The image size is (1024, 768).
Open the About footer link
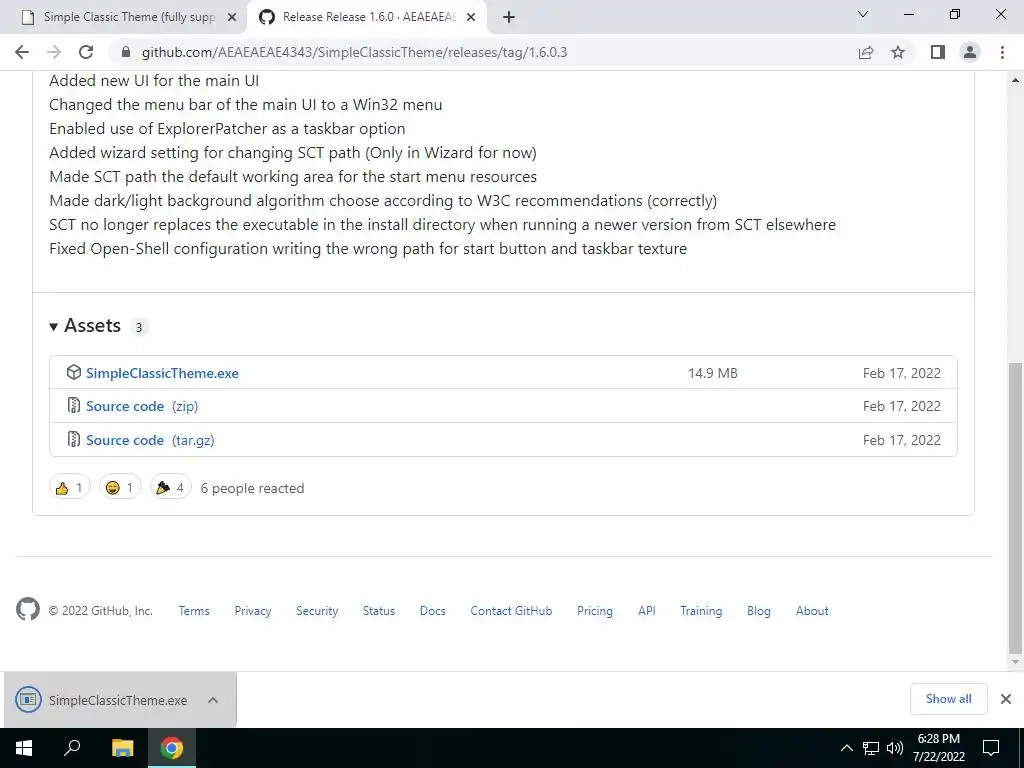click(x=812, y=611)
